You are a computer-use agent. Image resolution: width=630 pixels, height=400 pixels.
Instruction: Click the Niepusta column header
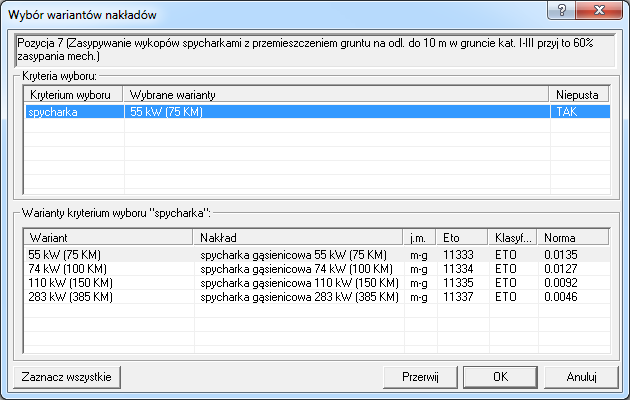[580, 94]
